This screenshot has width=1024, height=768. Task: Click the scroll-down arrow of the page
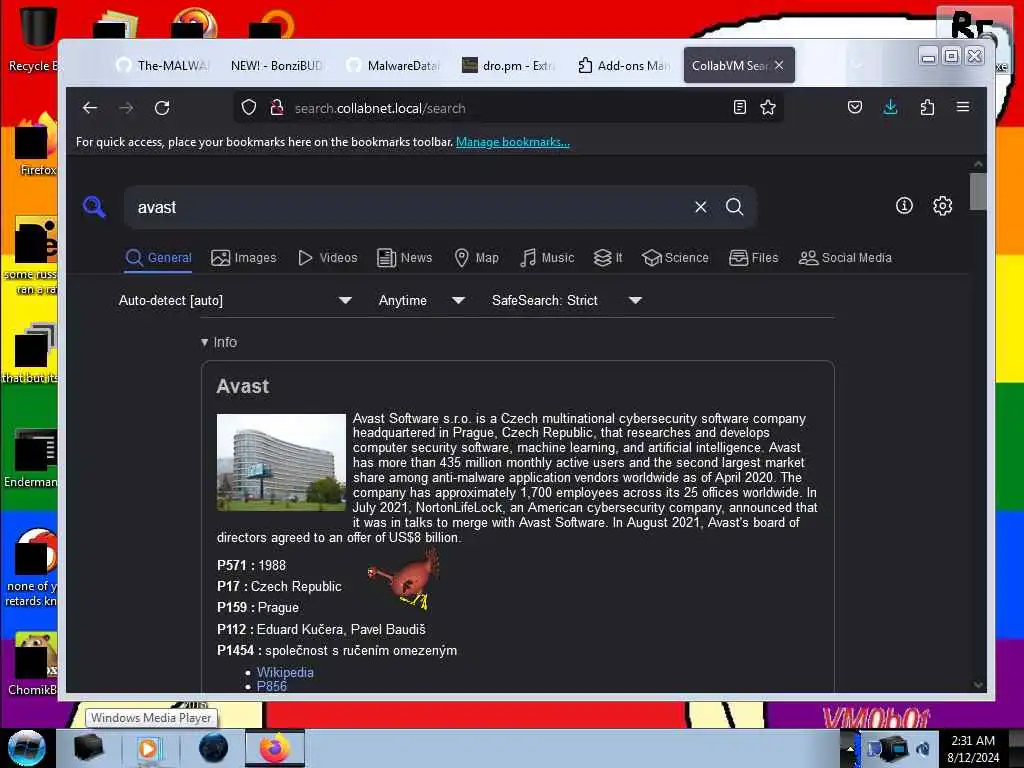point(978,684)
